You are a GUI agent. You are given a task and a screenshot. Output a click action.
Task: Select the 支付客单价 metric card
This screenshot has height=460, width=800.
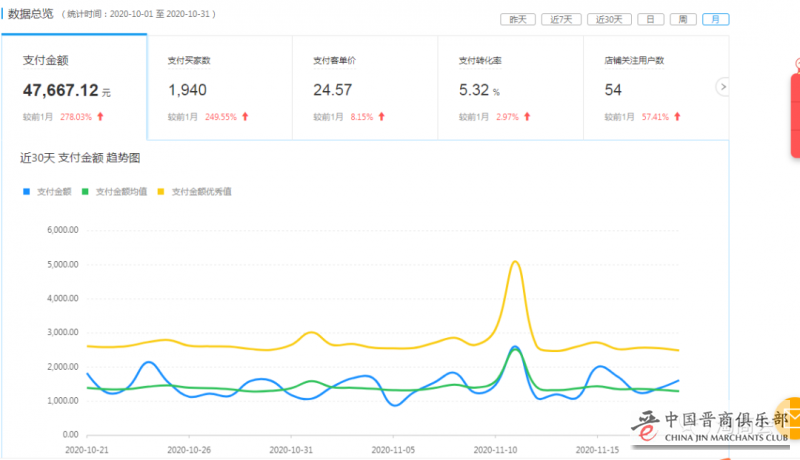pos(364,88)
